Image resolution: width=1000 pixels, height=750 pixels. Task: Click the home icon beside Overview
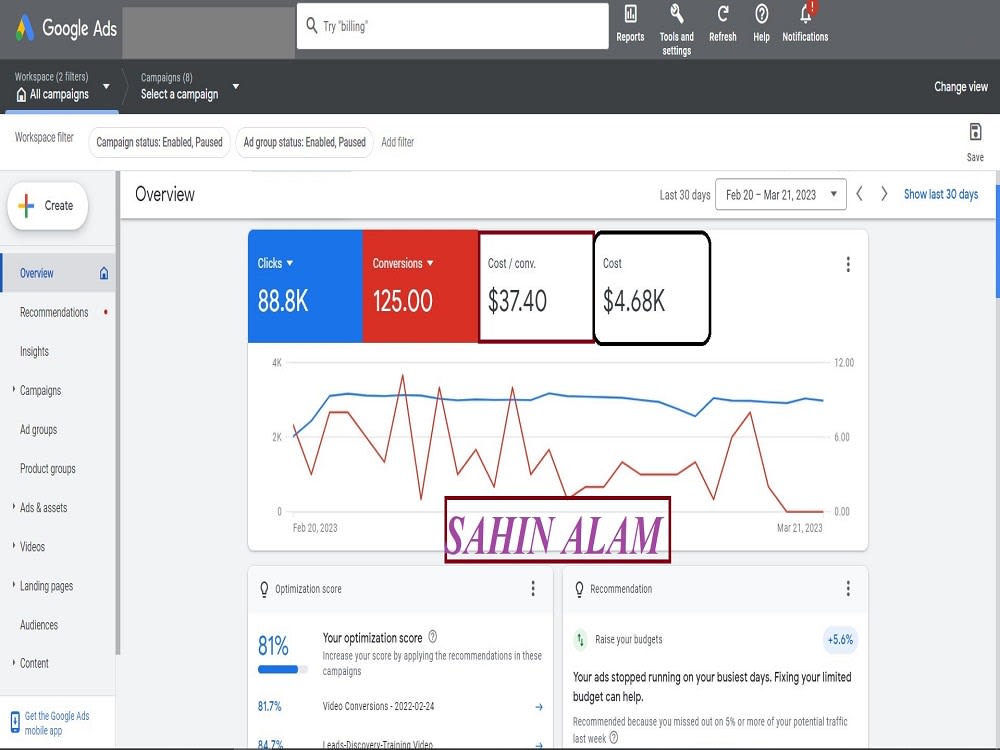(x=104, y=273)
